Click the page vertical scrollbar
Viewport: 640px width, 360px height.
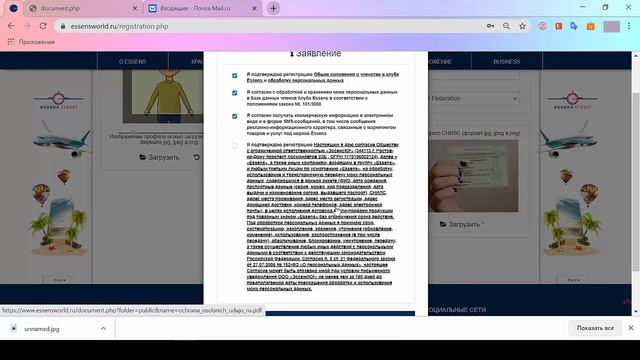click(x=636, y=182)
